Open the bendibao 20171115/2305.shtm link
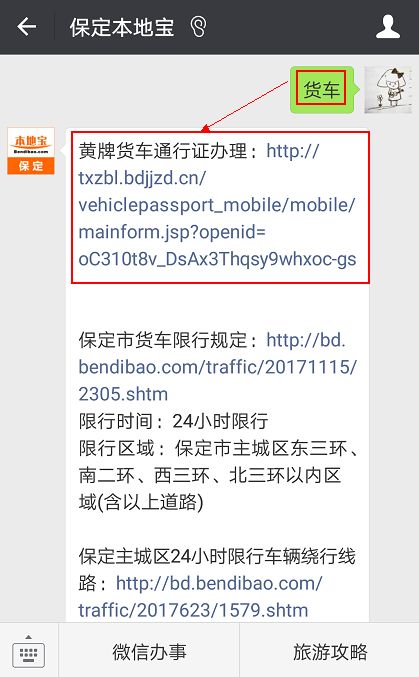The height and width of the screenshot is (677, 419). [217, 367]
